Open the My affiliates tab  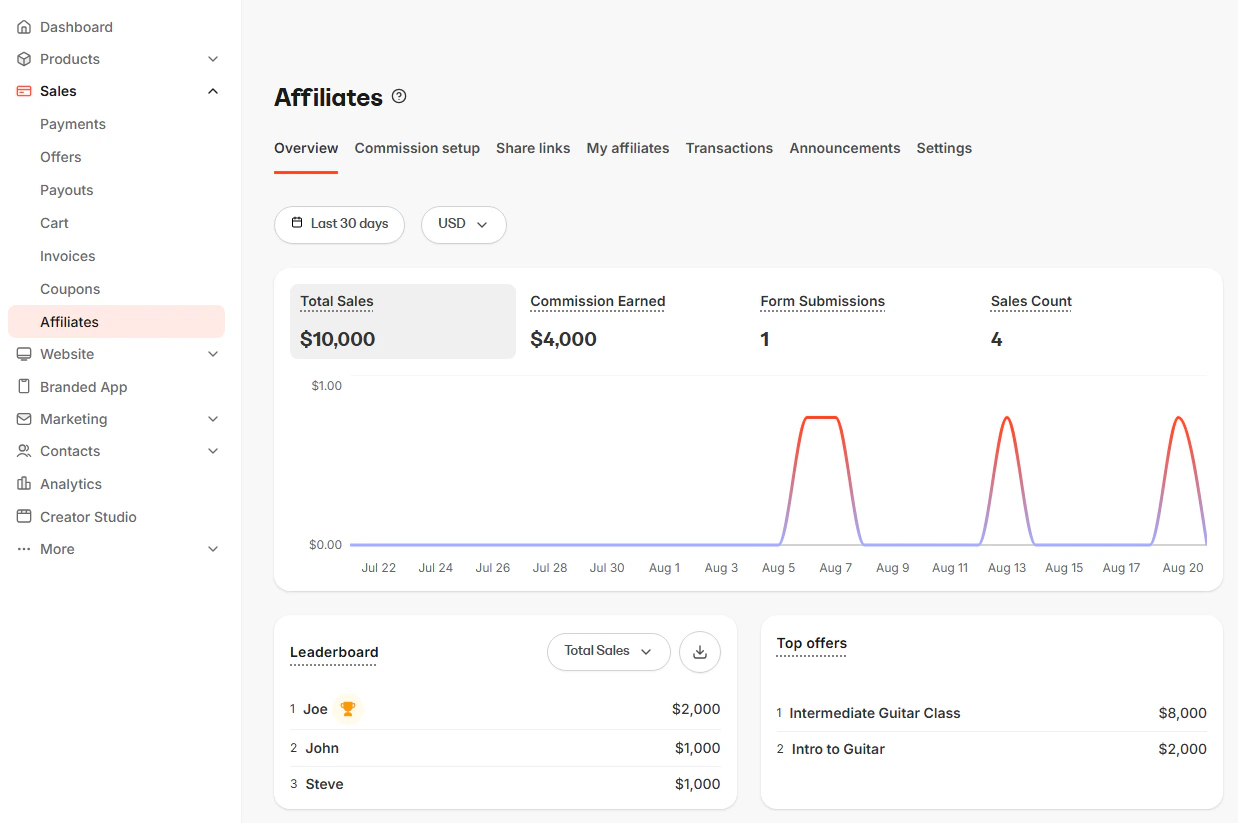click(x=627, y=148)
